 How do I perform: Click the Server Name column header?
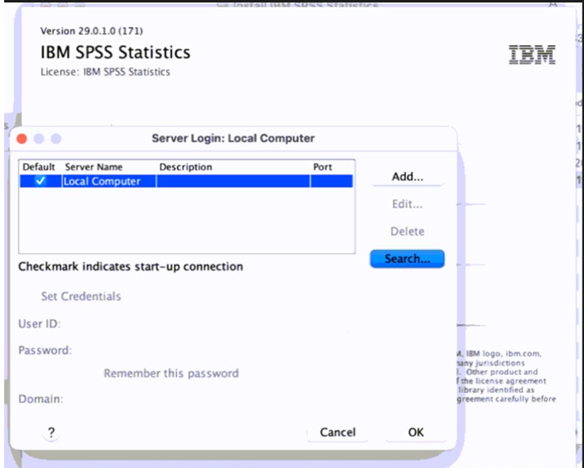click(93, 167)
